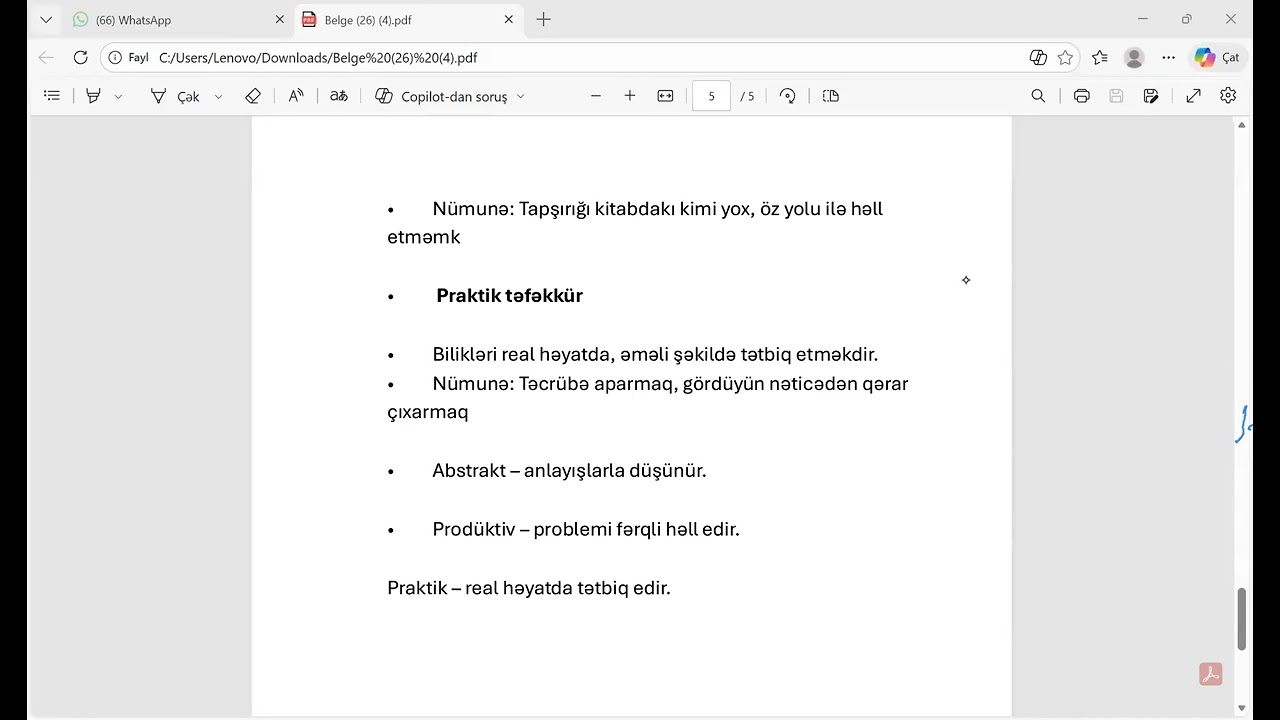Click the page number field
The image size is (1280, 720).
(x=711, y=96)
